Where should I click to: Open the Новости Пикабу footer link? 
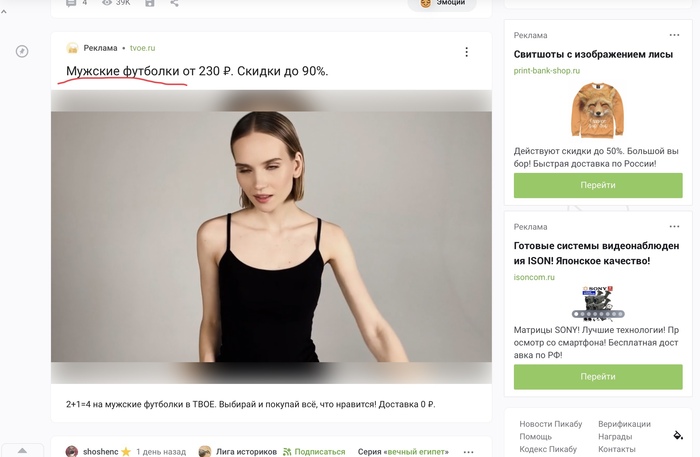[549, 424]
